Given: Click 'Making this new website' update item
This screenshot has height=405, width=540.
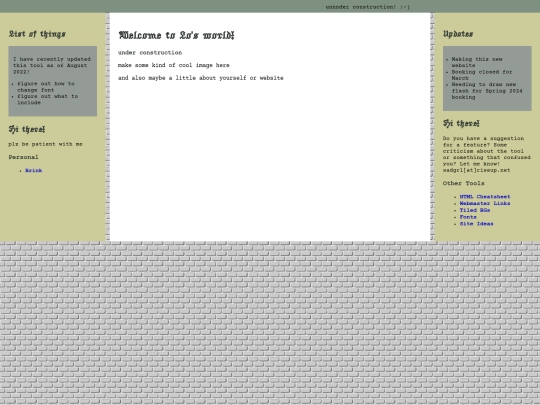Looking at the screenshot, I should [477, 62].
